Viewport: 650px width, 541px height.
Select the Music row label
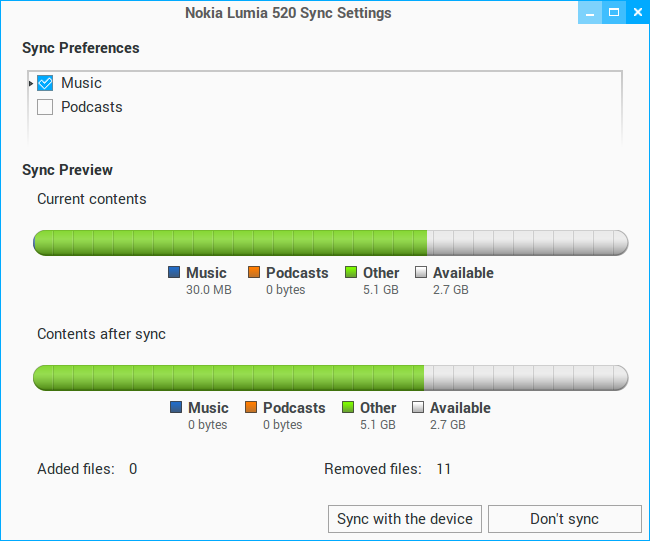click(x=81, y=83)
